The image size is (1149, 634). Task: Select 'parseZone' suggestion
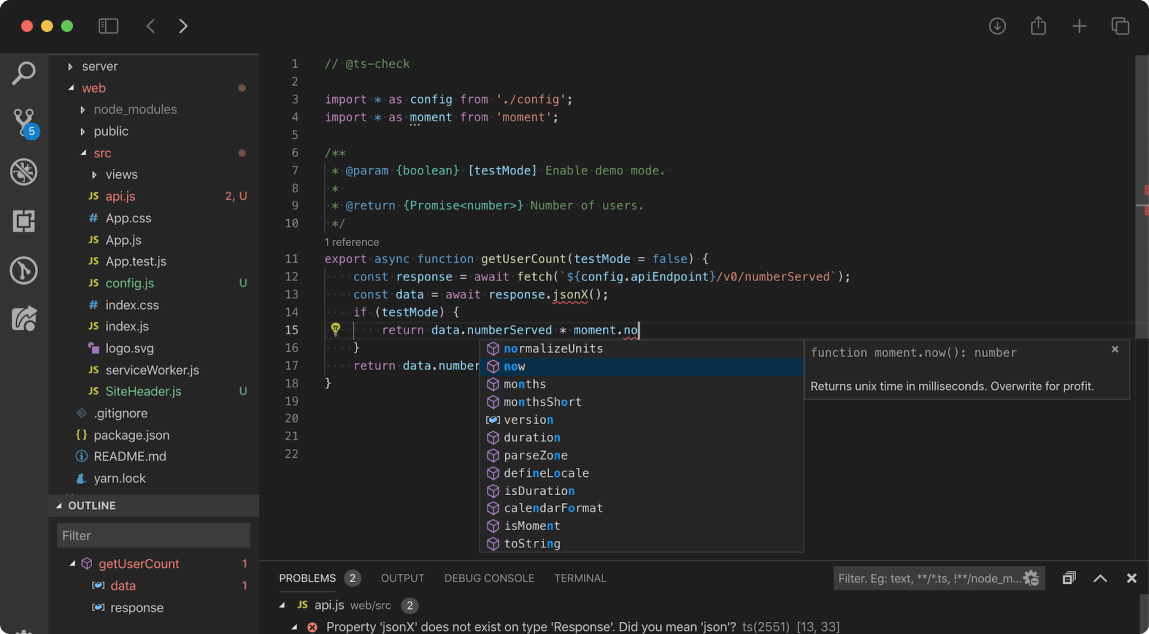point(641,455)
